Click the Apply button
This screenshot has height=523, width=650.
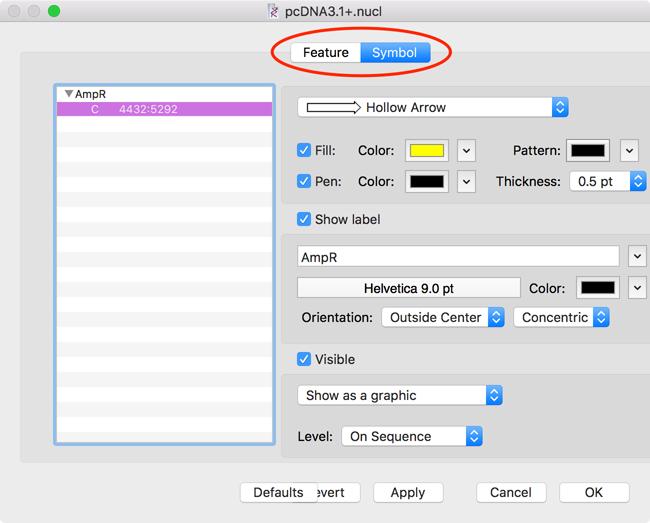coord(408,492)
